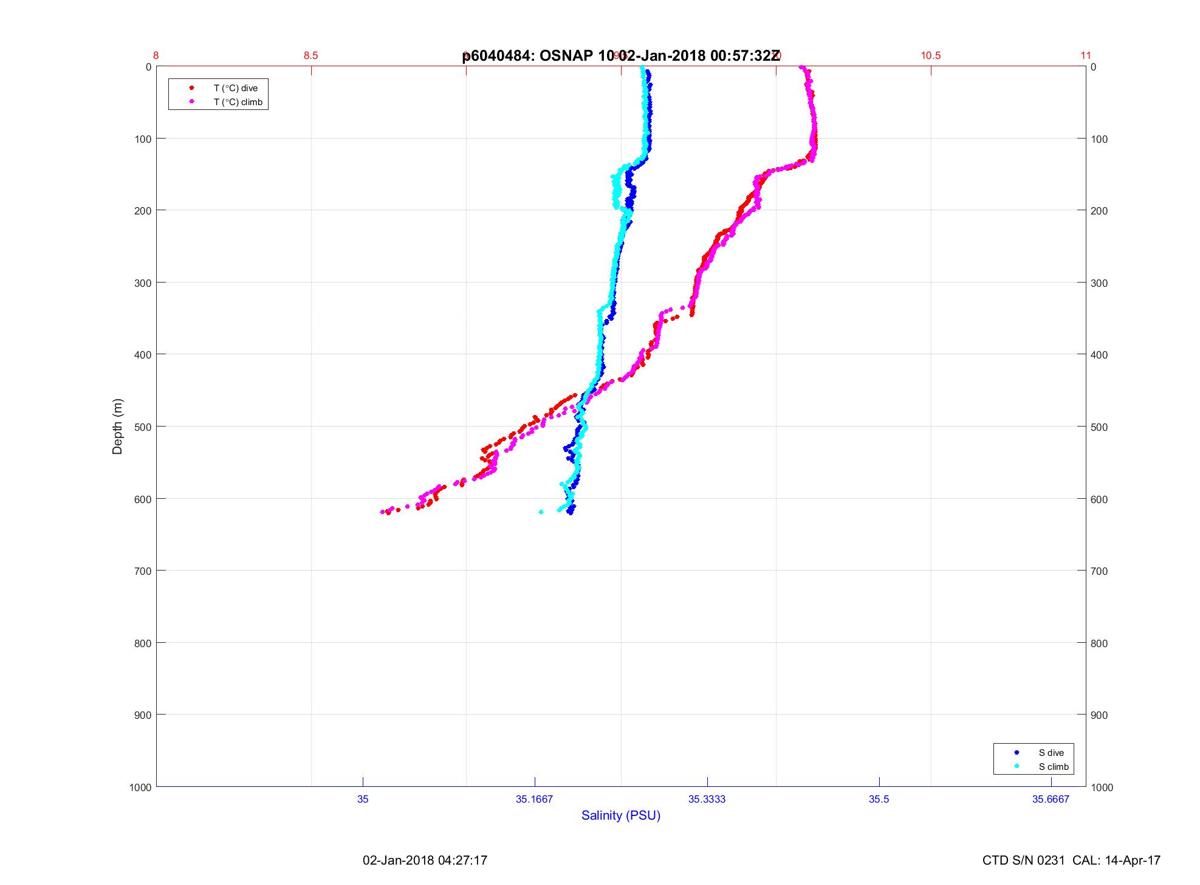This screenshot has width=1200, height=885.
Task: Click the cyan legend marker for S climb
Action: pyautogui.click(x=1017, y=766)
